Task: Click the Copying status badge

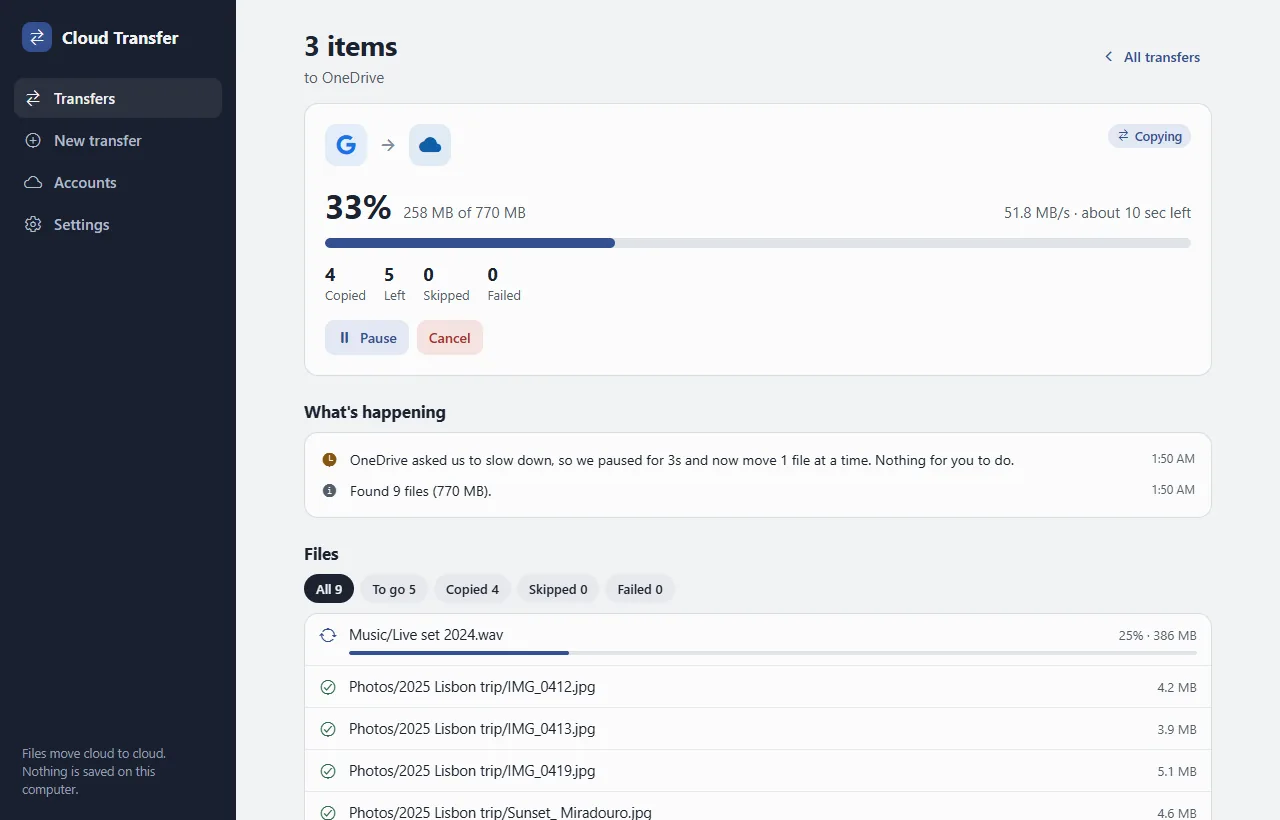Action: coord(1149,136)
